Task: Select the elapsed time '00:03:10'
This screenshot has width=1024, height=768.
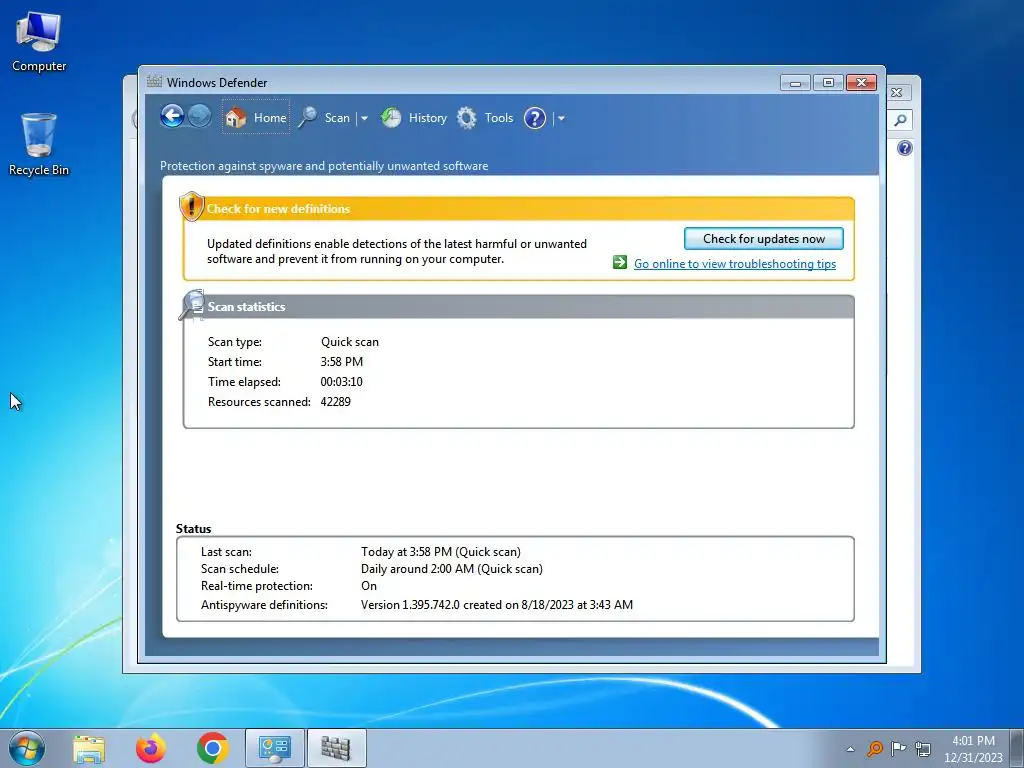Action: coord(342,382)
